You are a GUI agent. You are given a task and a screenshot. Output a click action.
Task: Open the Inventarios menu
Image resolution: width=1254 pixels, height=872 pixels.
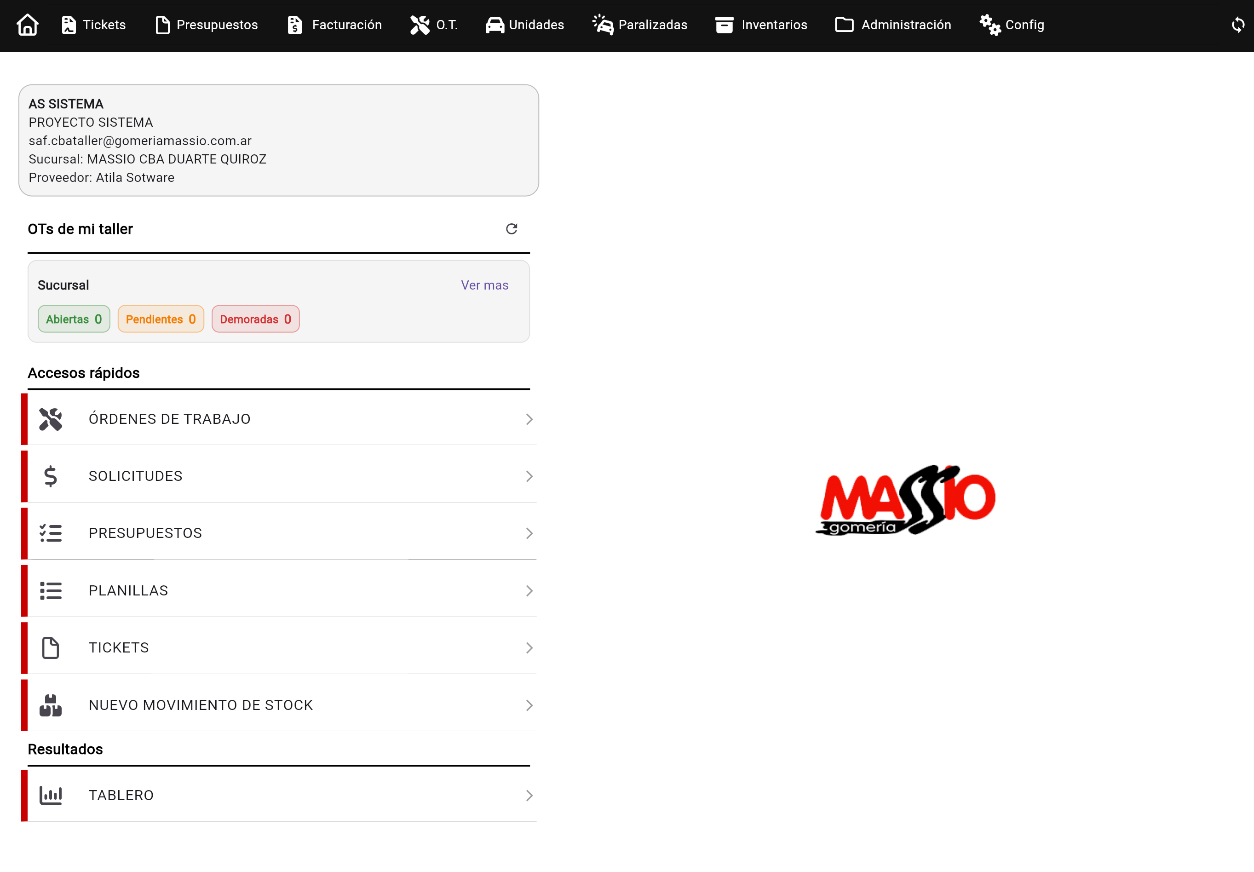click(761, 25)
